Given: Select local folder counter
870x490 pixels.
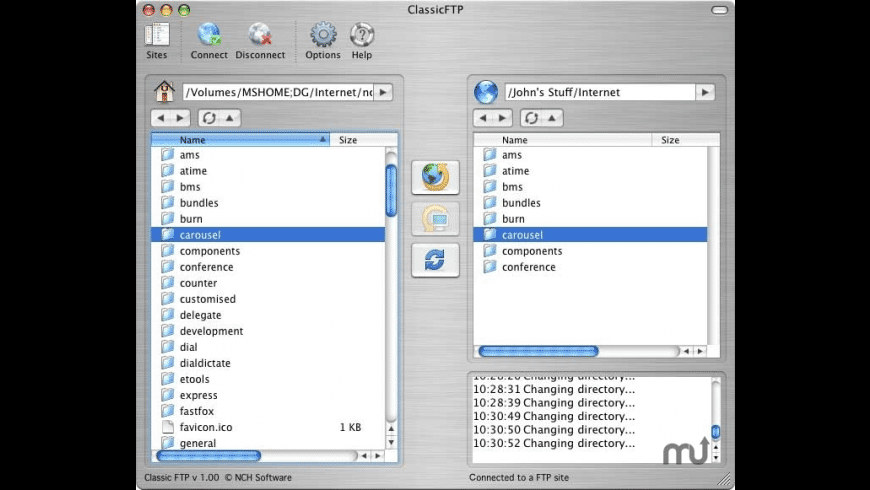Looking at the screenshot, I should [x=268, y=283].
